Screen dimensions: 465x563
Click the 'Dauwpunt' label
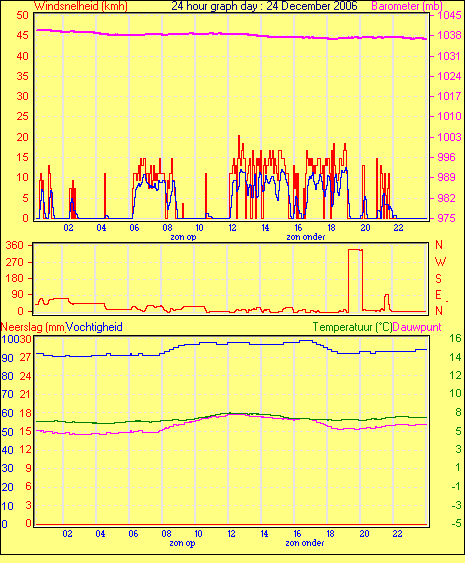417,327
